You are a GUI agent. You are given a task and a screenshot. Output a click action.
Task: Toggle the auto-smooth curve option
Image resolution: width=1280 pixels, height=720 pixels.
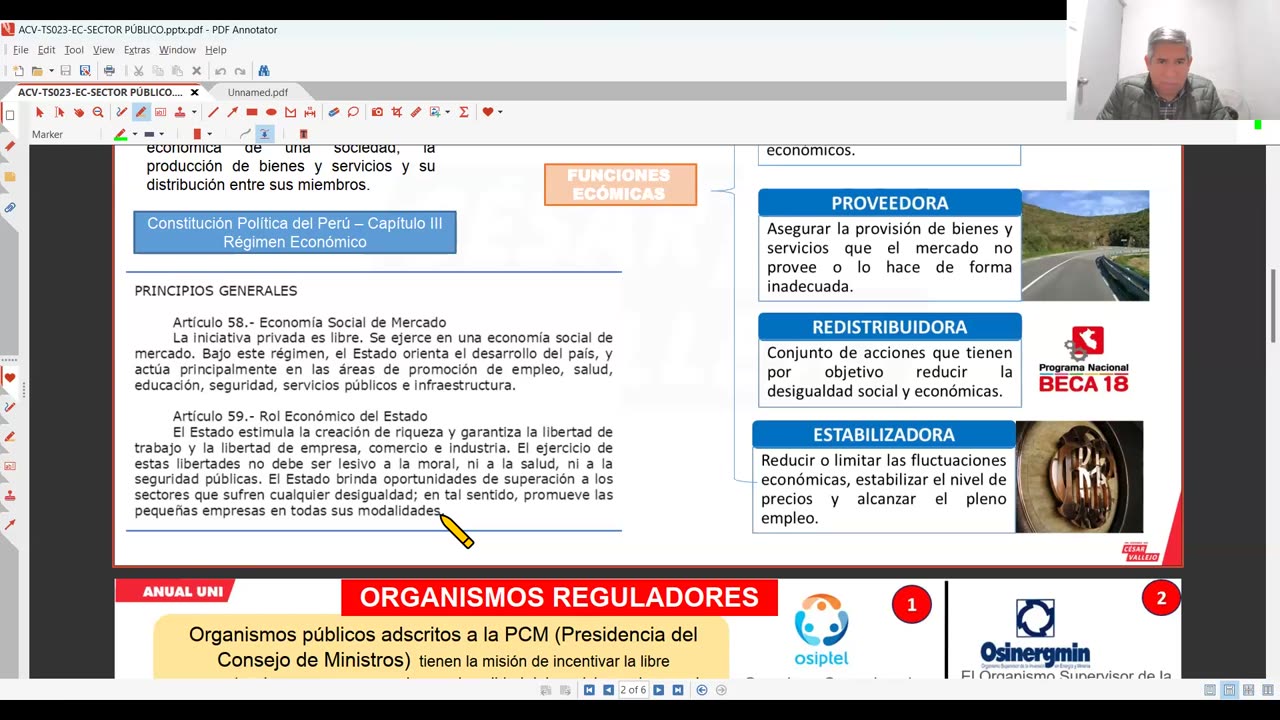(x=244, y=134)
